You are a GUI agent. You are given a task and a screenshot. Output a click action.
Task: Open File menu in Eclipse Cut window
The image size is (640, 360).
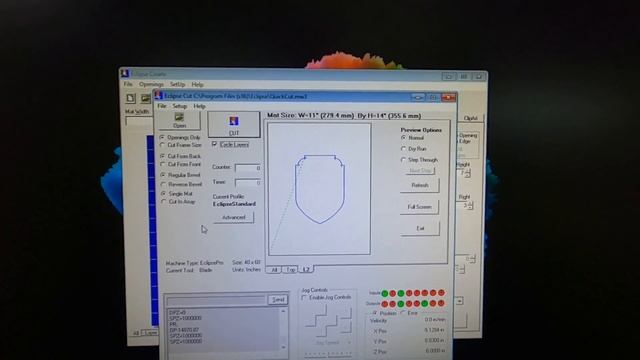click(162, 106)
